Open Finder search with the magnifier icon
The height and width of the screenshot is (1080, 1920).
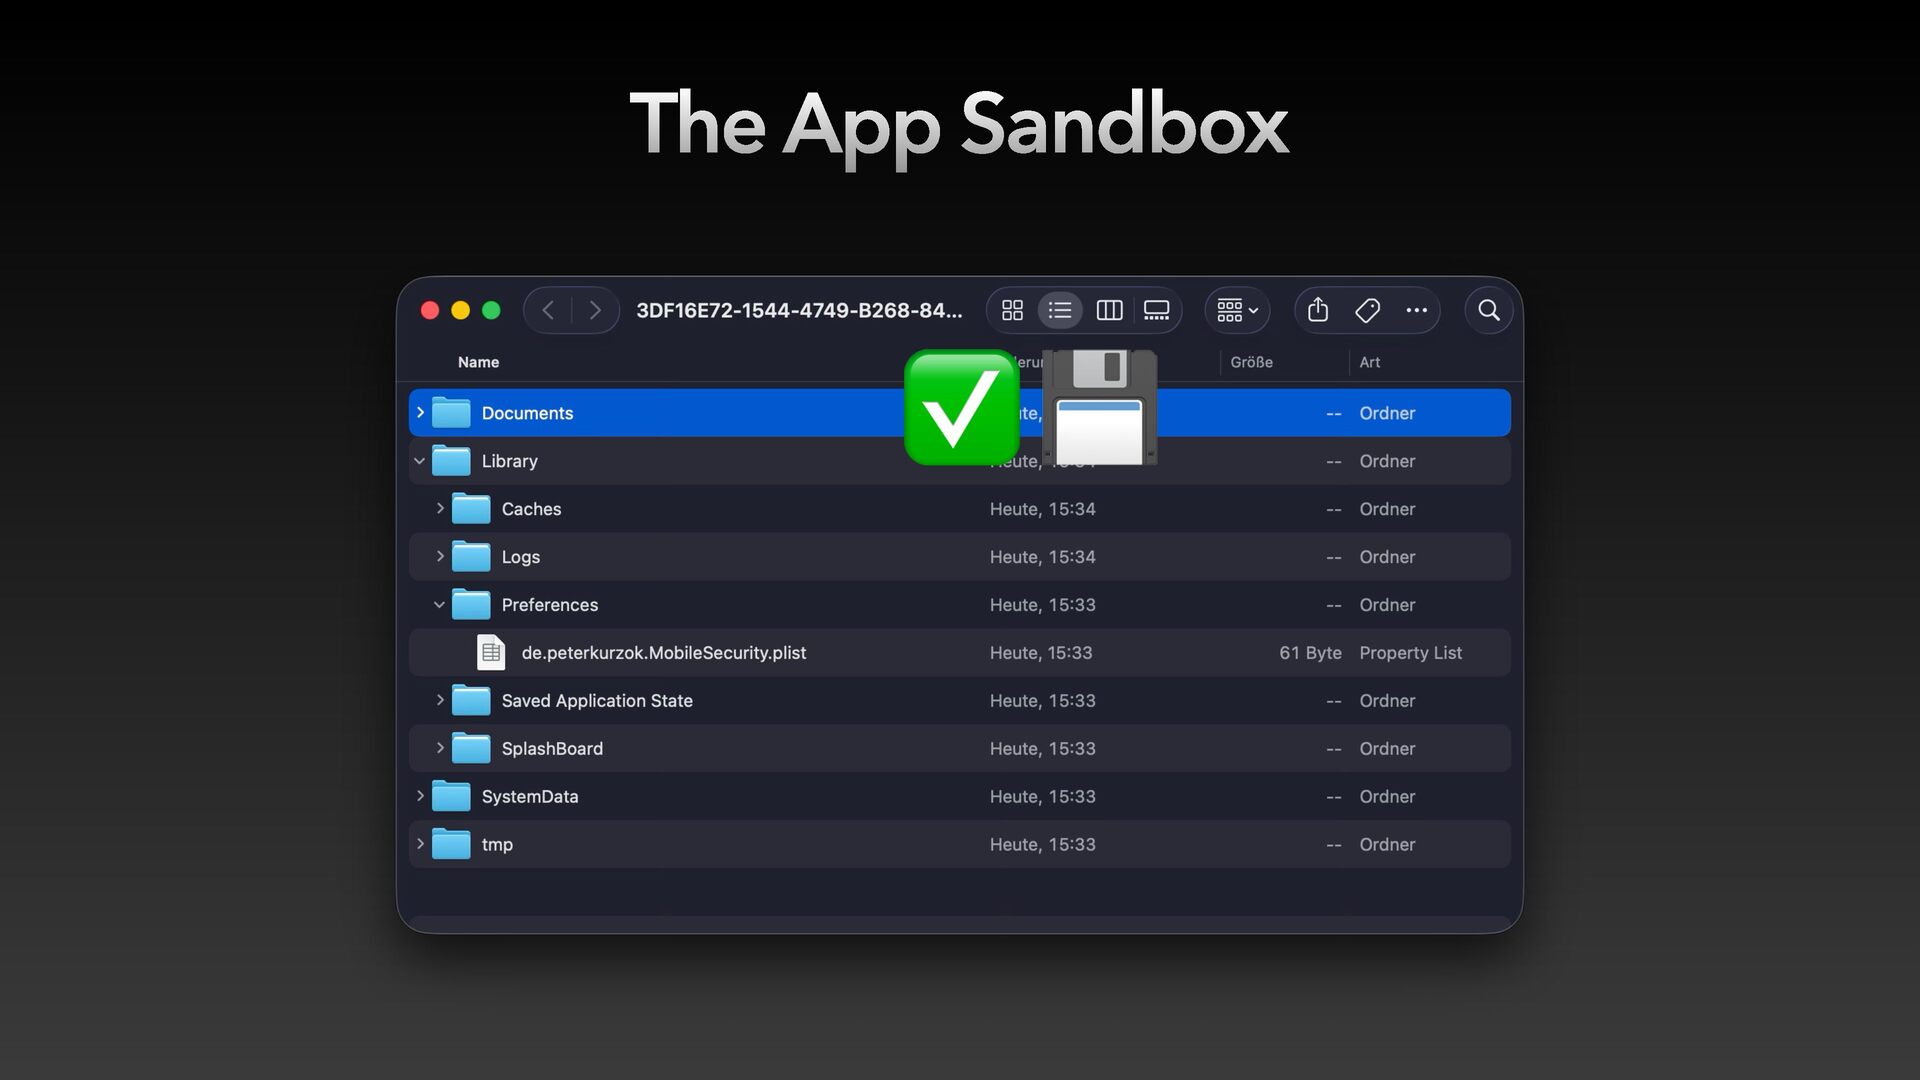pos(1489,310)
